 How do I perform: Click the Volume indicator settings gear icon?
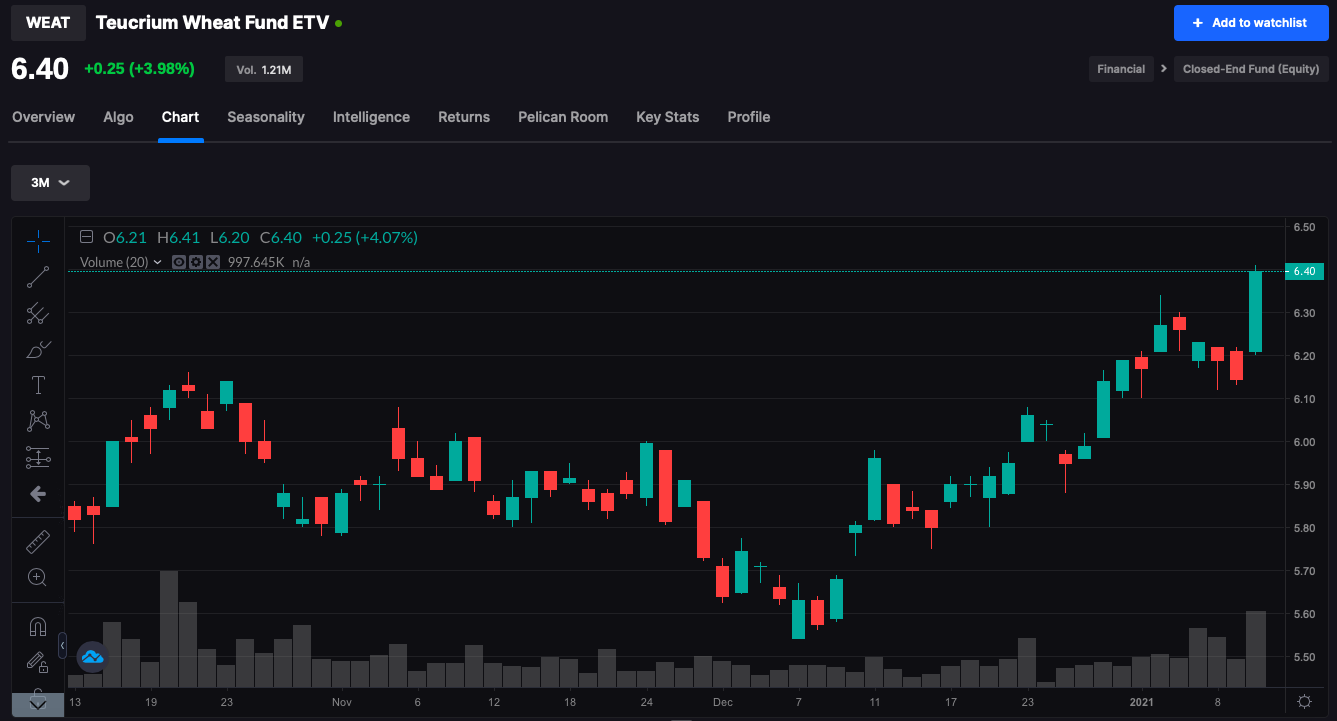196,262
